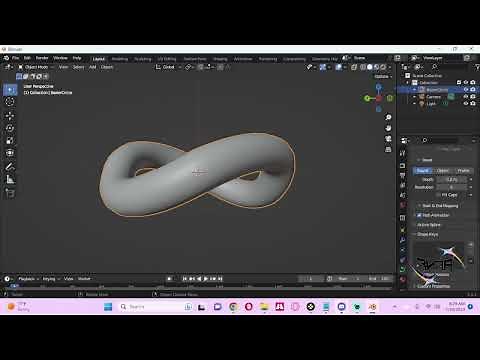Expand the Active Spline panel

pos(428,225)
